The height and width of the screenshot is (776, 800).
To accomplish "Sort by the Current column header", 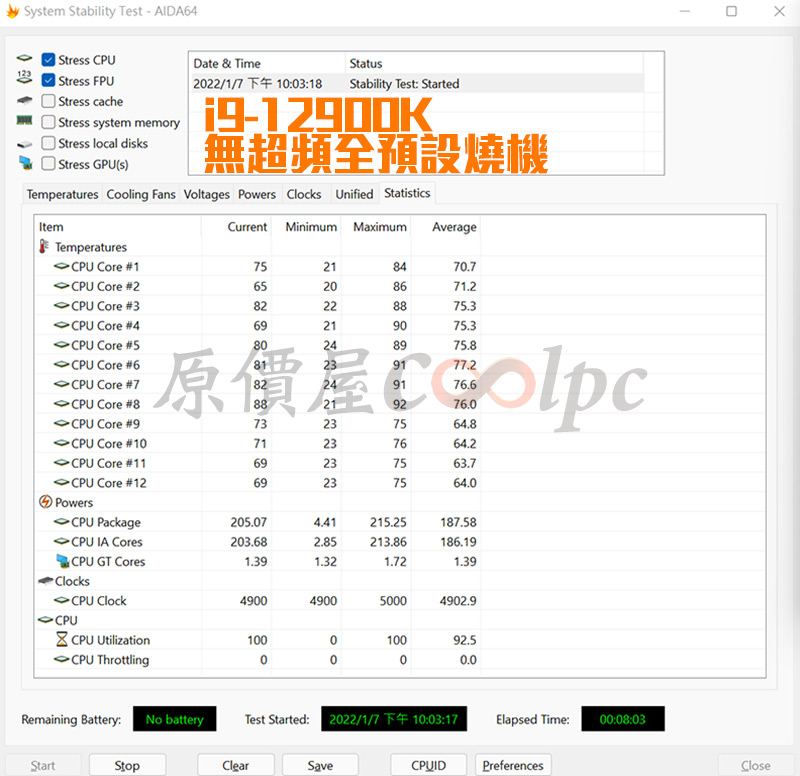I will (x=236, y=227).
